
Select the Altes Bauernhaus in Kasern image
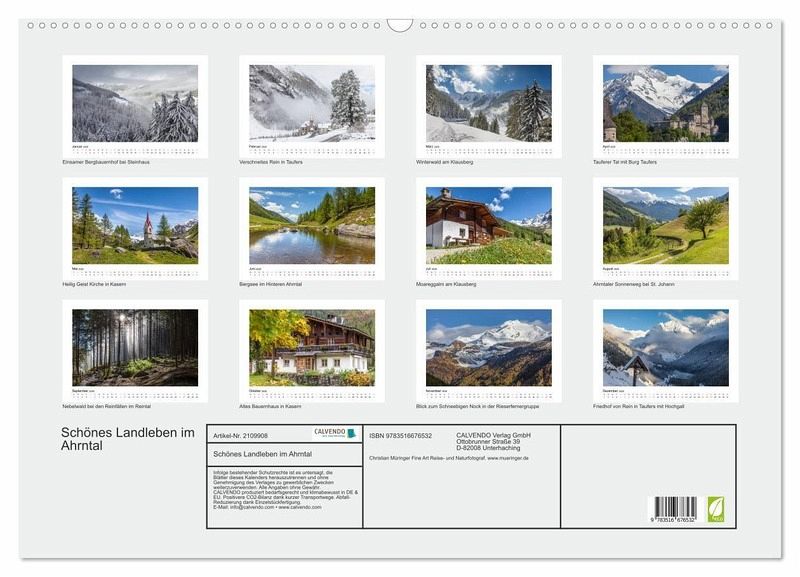pos(312,347)
